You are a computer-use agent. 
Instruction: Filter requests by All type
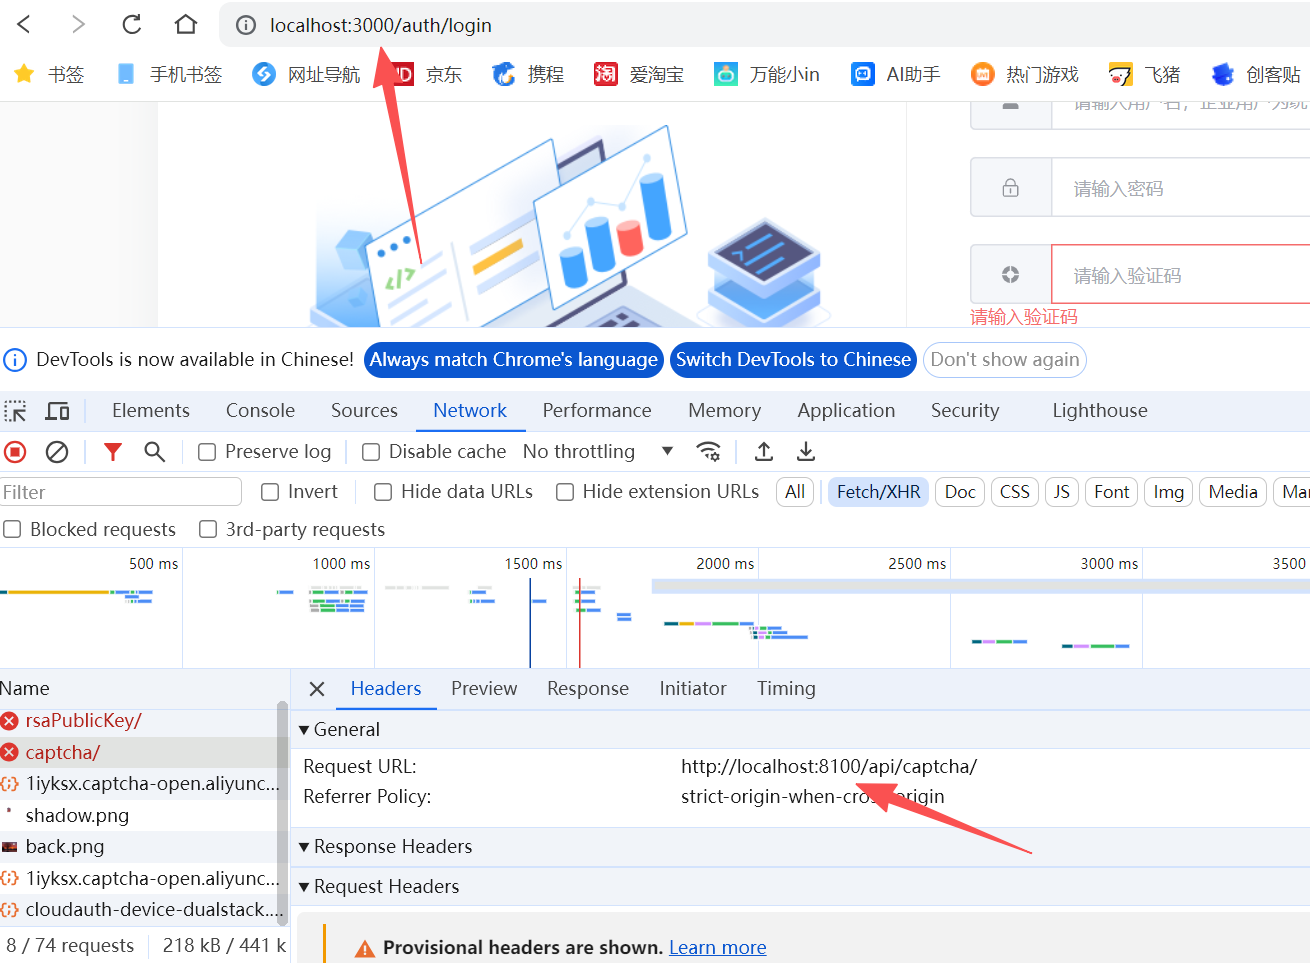click(x=795, y=492)
